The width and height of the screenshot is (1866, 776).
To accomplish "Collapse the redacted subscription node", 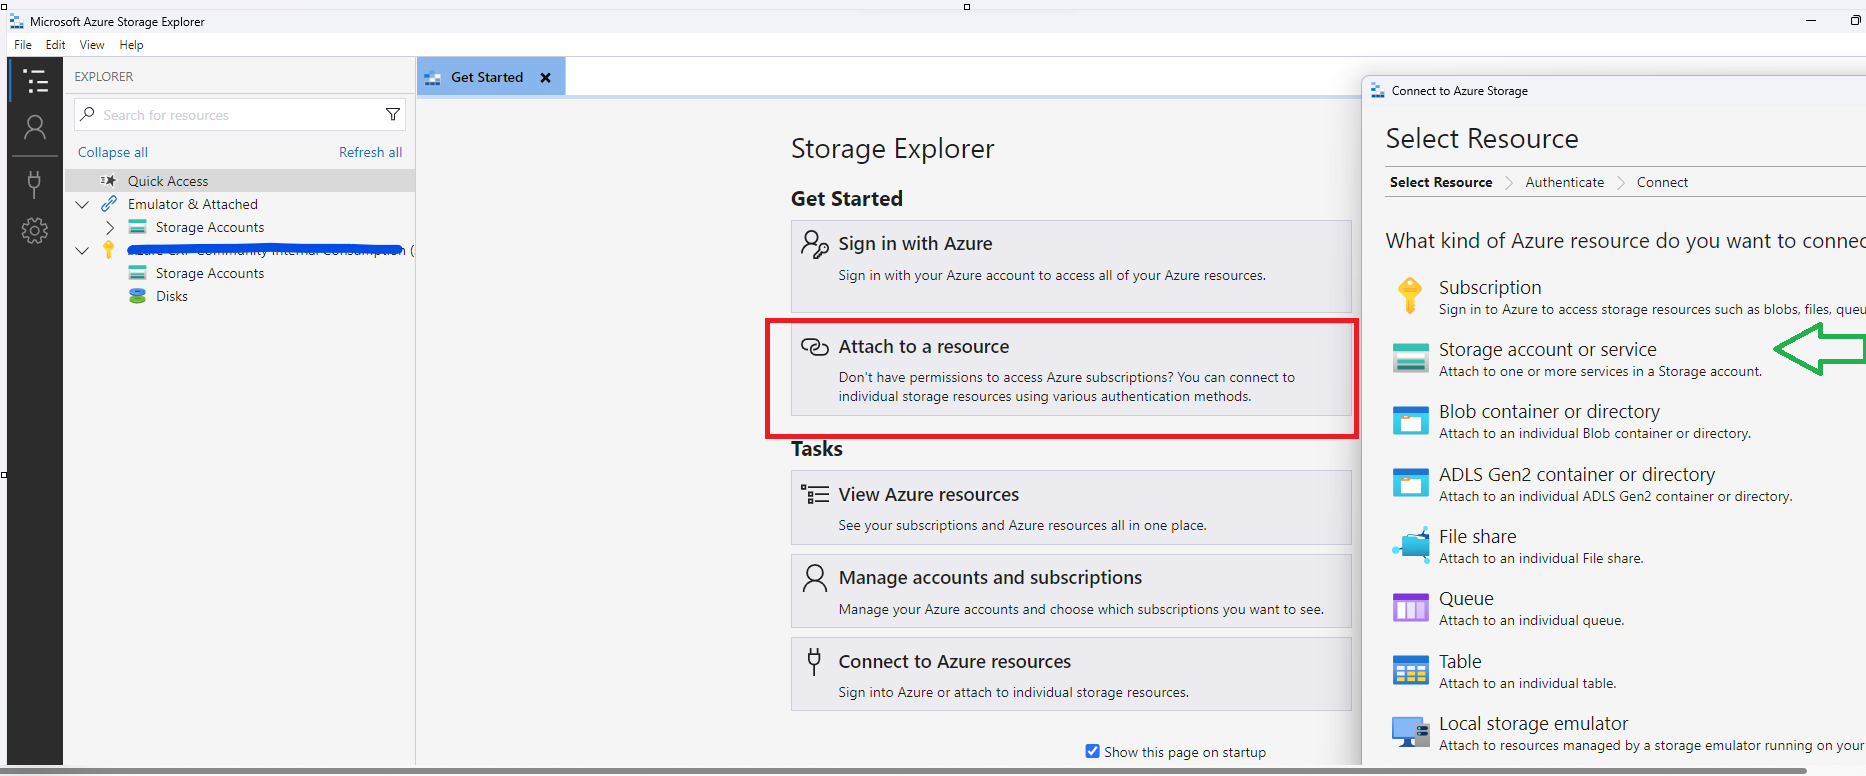I will click(x=83, y=250).
